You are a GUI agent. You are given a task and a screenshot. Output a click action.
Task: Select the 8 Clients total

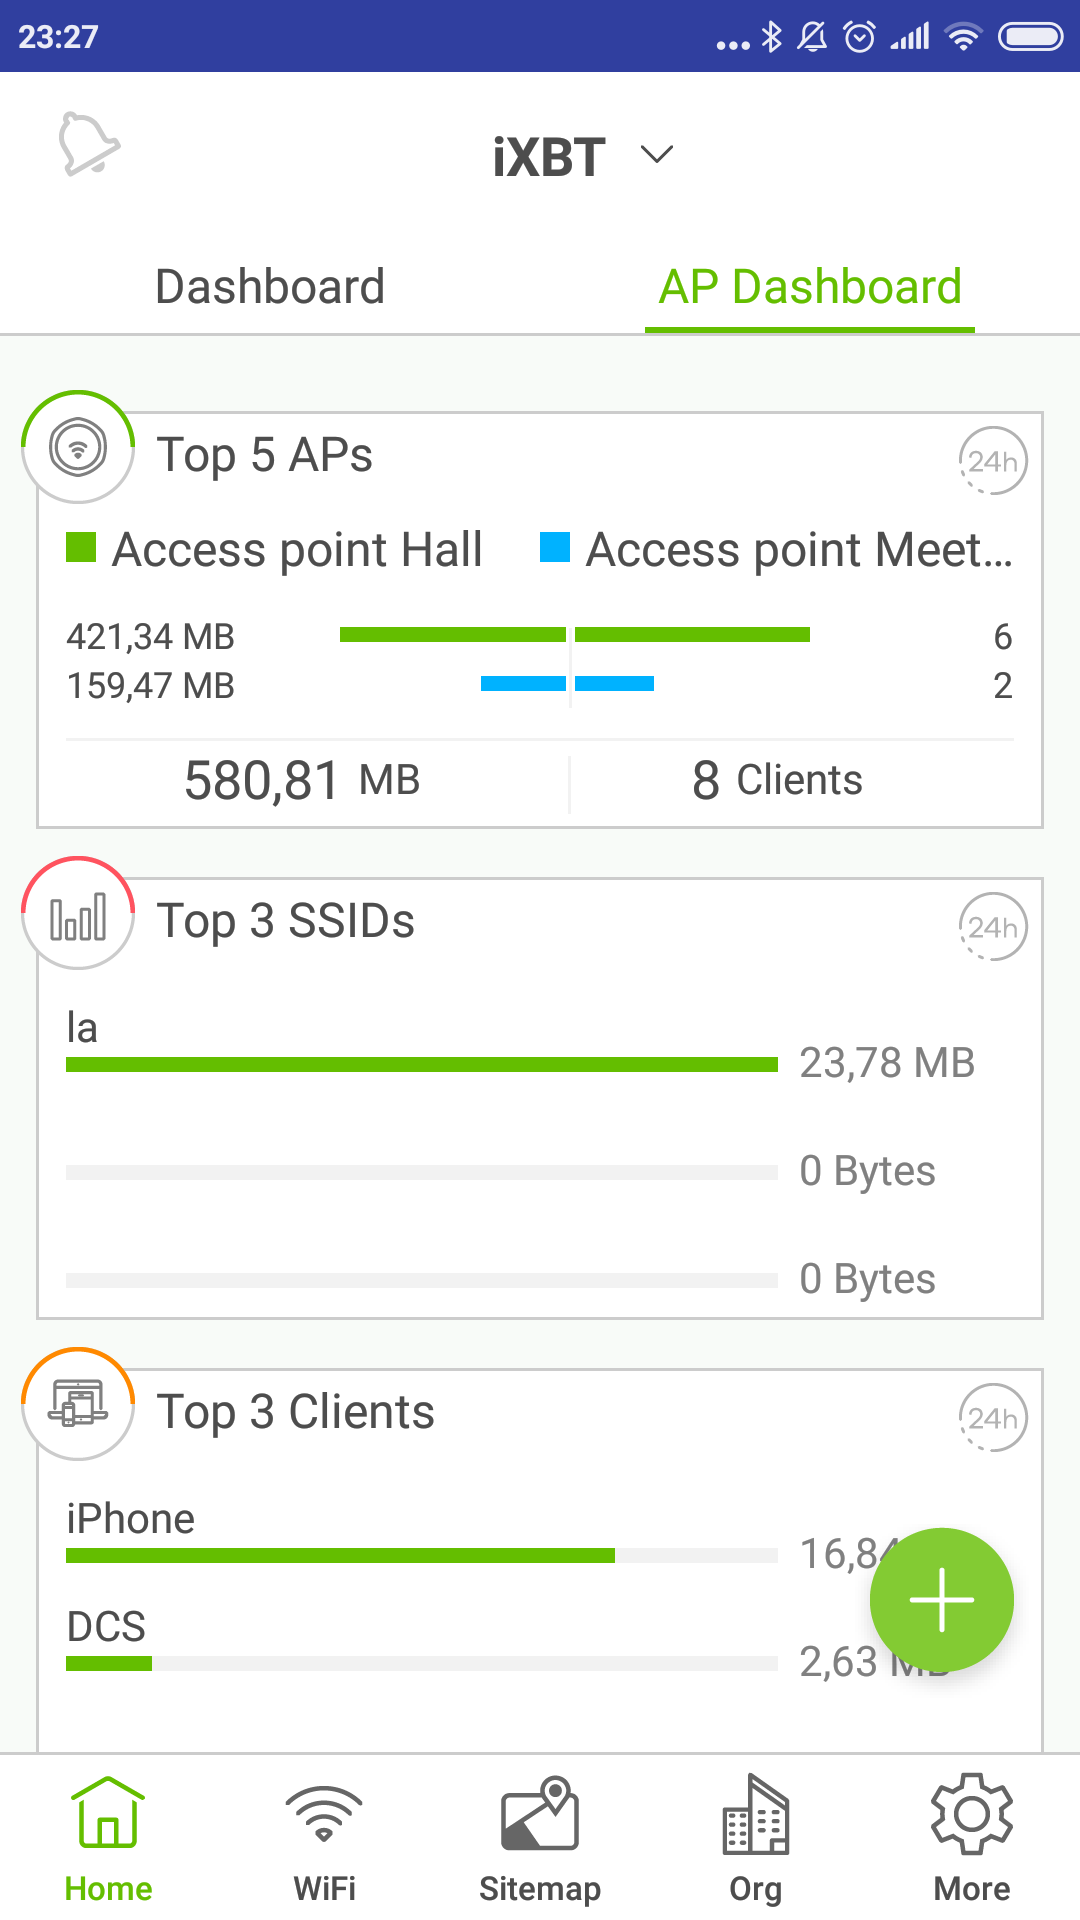click(777, 780)
